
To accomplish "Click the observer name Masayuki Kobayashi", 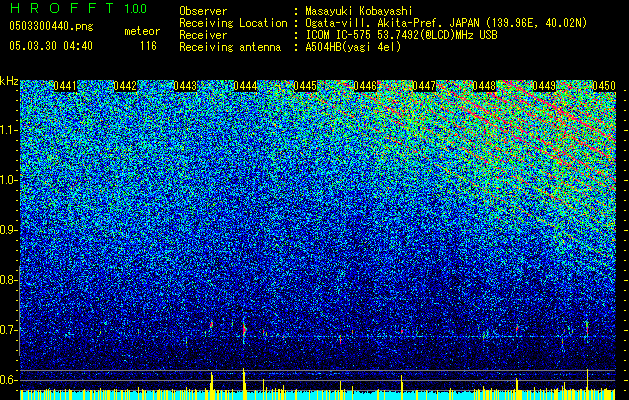I will pos(359,11).
